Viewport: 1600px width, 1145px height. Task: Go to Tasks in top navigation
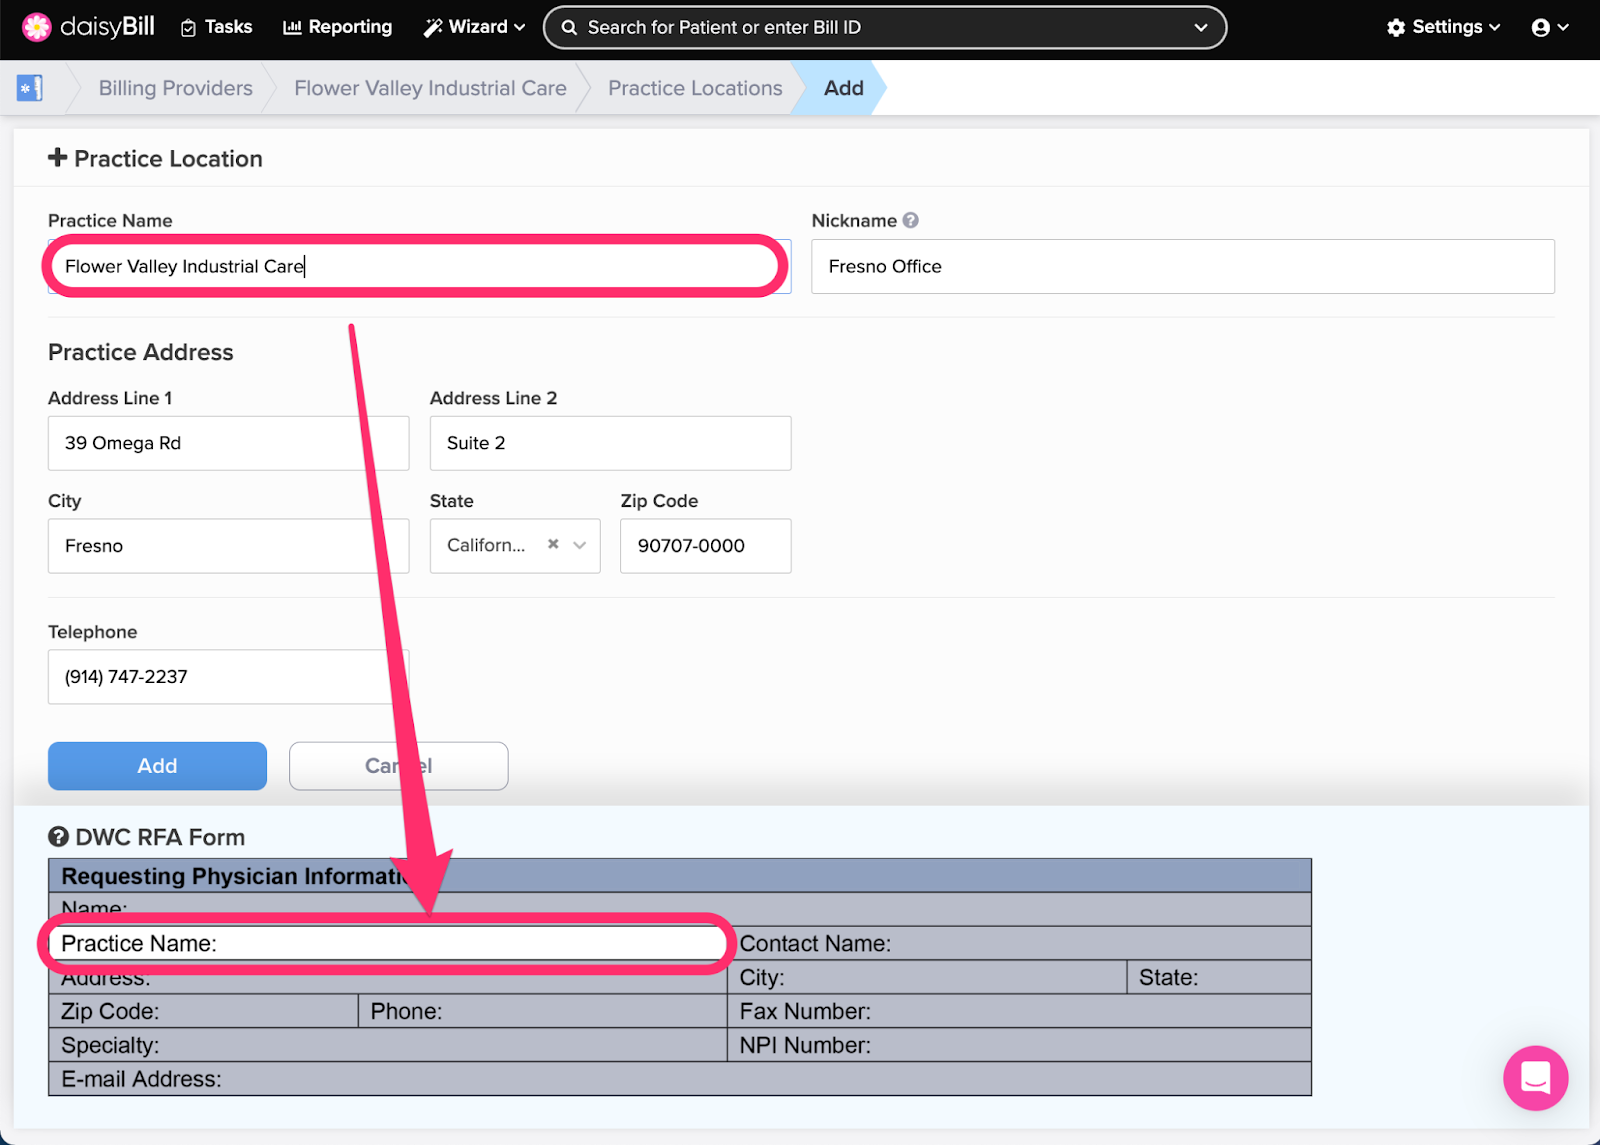click(x=216, y=27)
